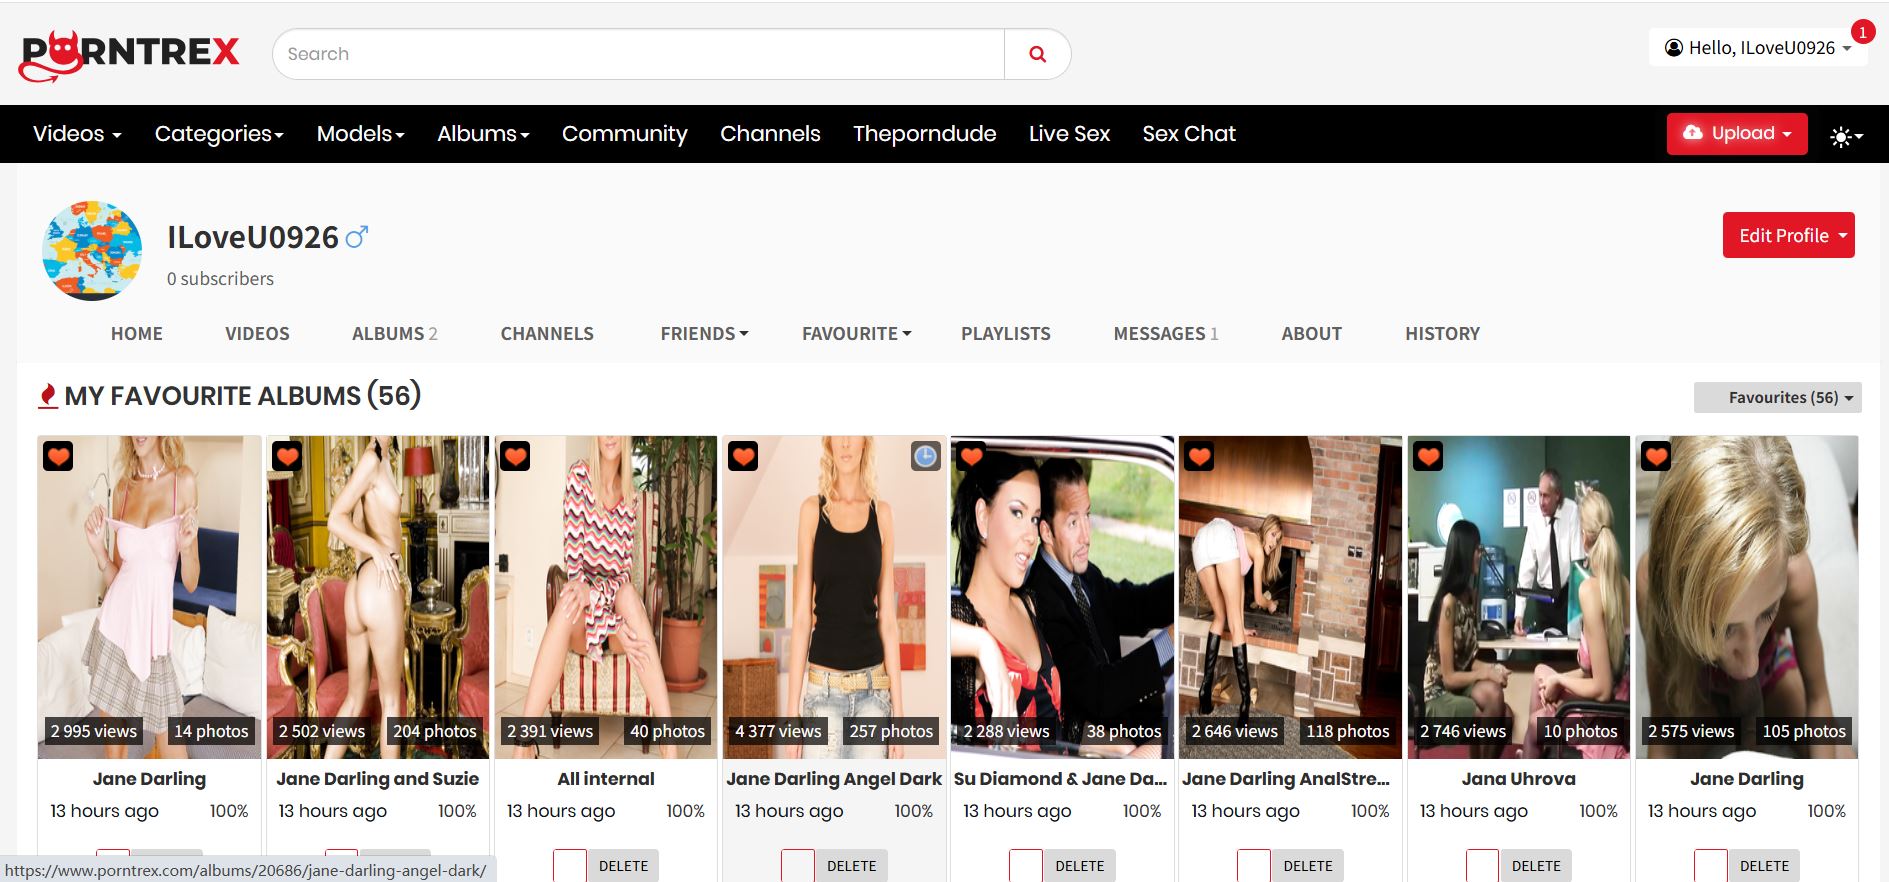The image size is (1889, 882).
Task: Check the box under the last album in the row
Action: [1710, 866]
